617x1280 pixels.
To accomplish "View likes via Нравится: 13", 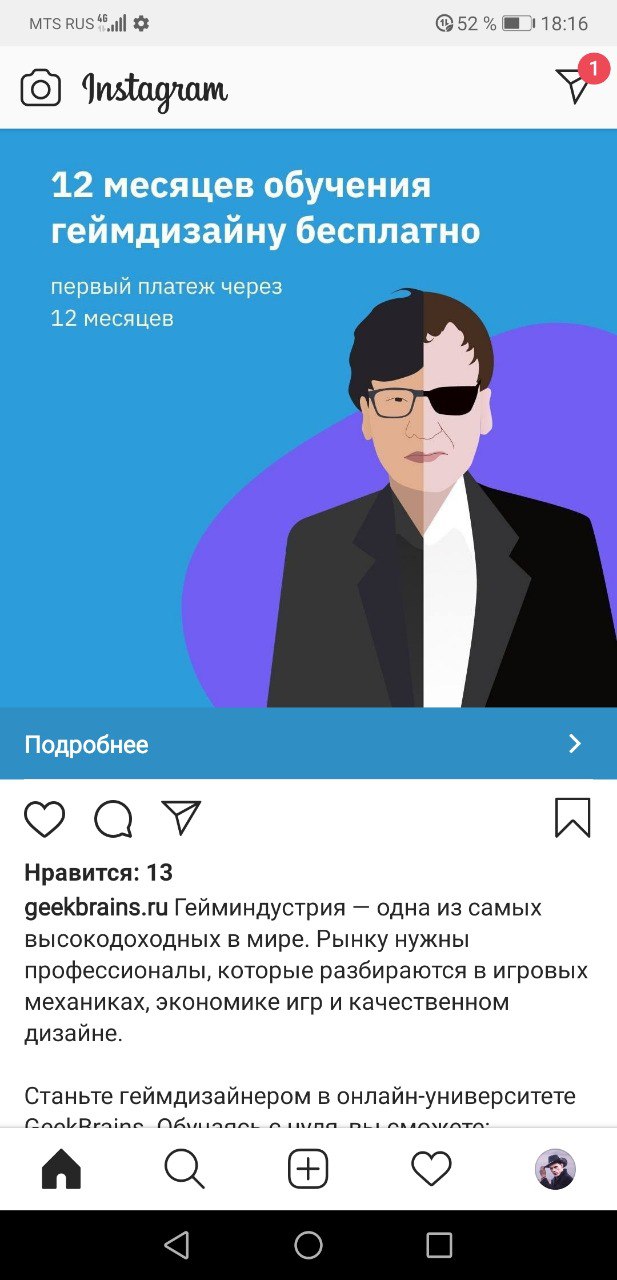I will point(98,873).
